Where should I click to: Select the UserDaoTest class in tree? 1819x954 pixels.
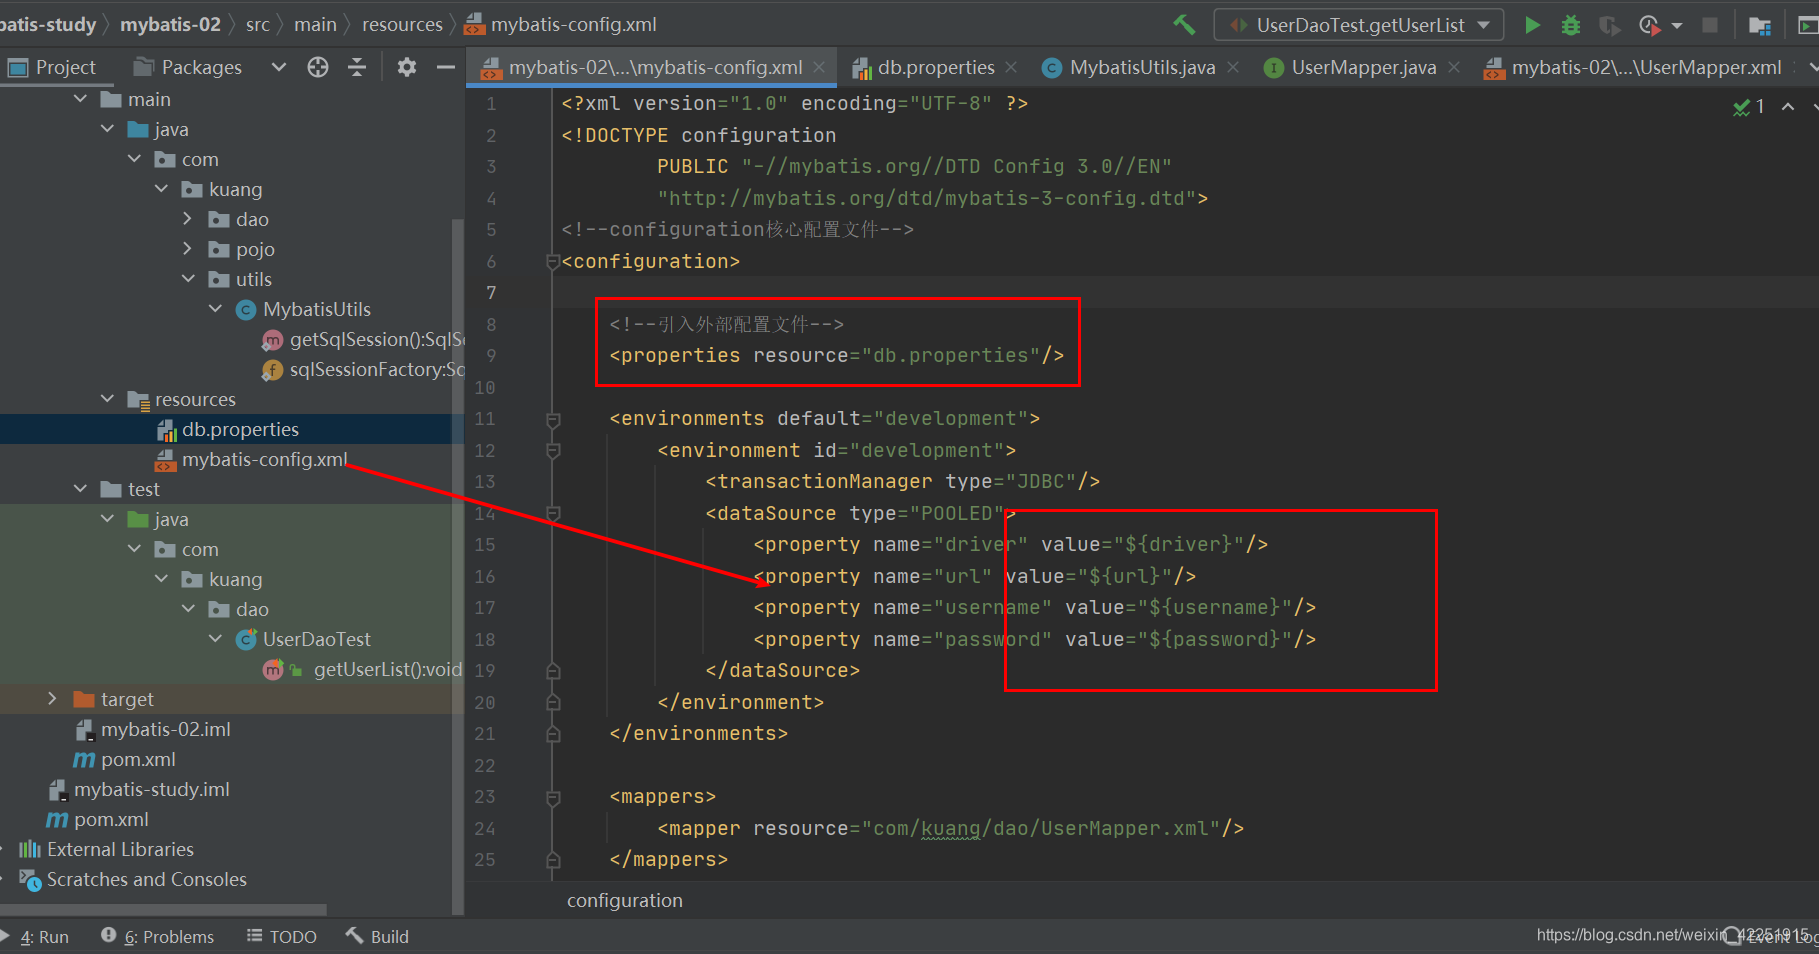pos(316,639)
